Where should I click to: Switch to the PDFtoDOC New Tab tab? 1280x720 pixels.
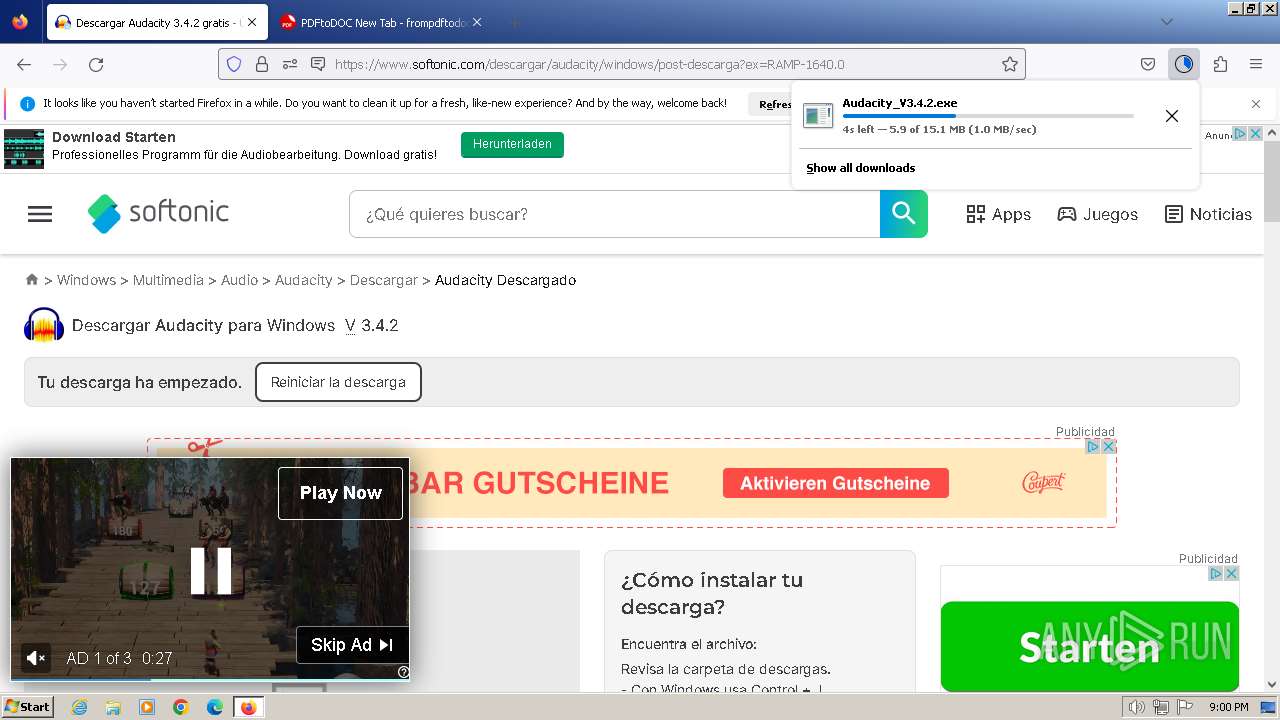pyautogui.click(x=381, y=22)
